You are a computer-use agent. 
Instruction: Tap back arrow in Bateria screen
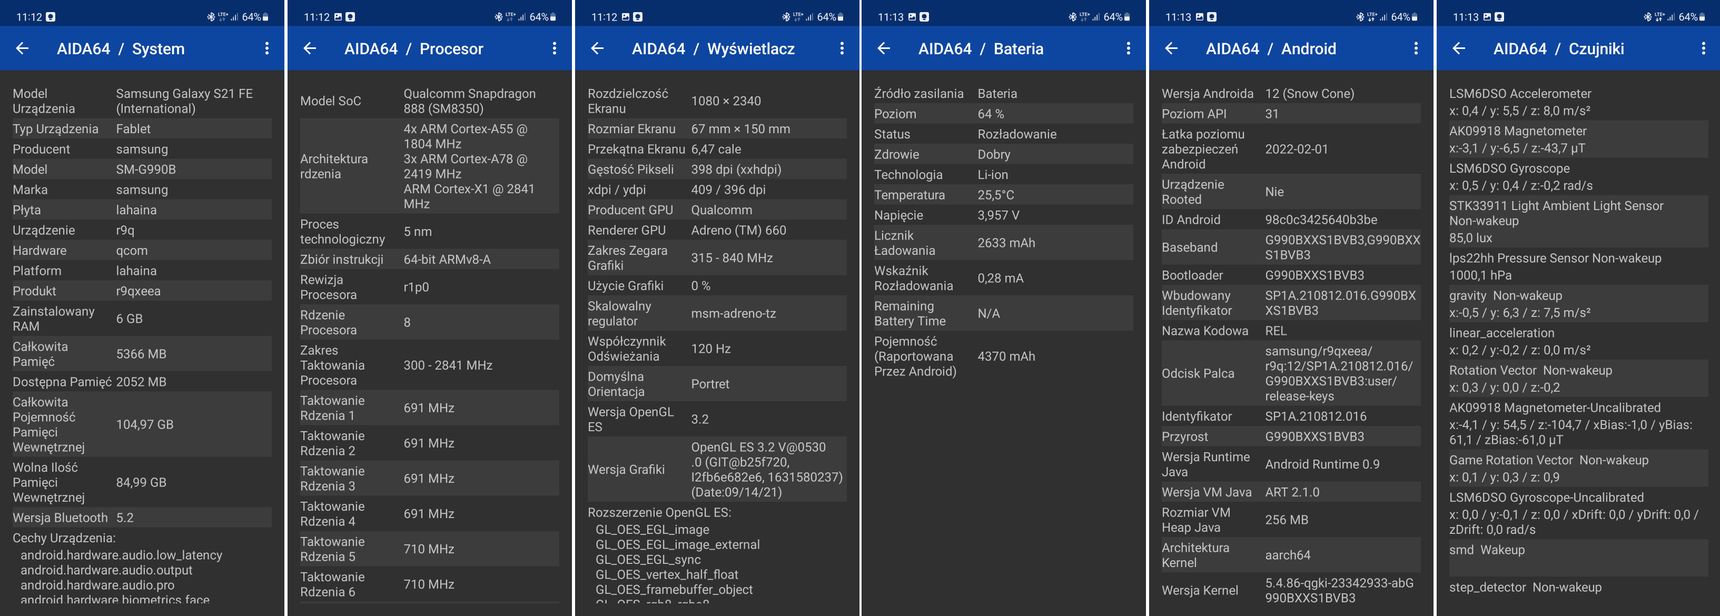click(x=884, y=48)
